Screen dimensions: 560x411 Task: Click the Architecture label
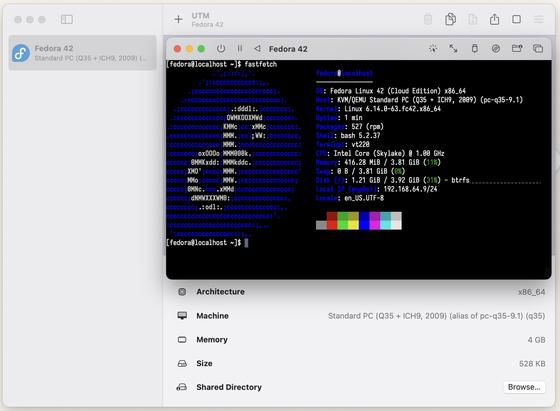pyautogui.click(x=220, y=292)
